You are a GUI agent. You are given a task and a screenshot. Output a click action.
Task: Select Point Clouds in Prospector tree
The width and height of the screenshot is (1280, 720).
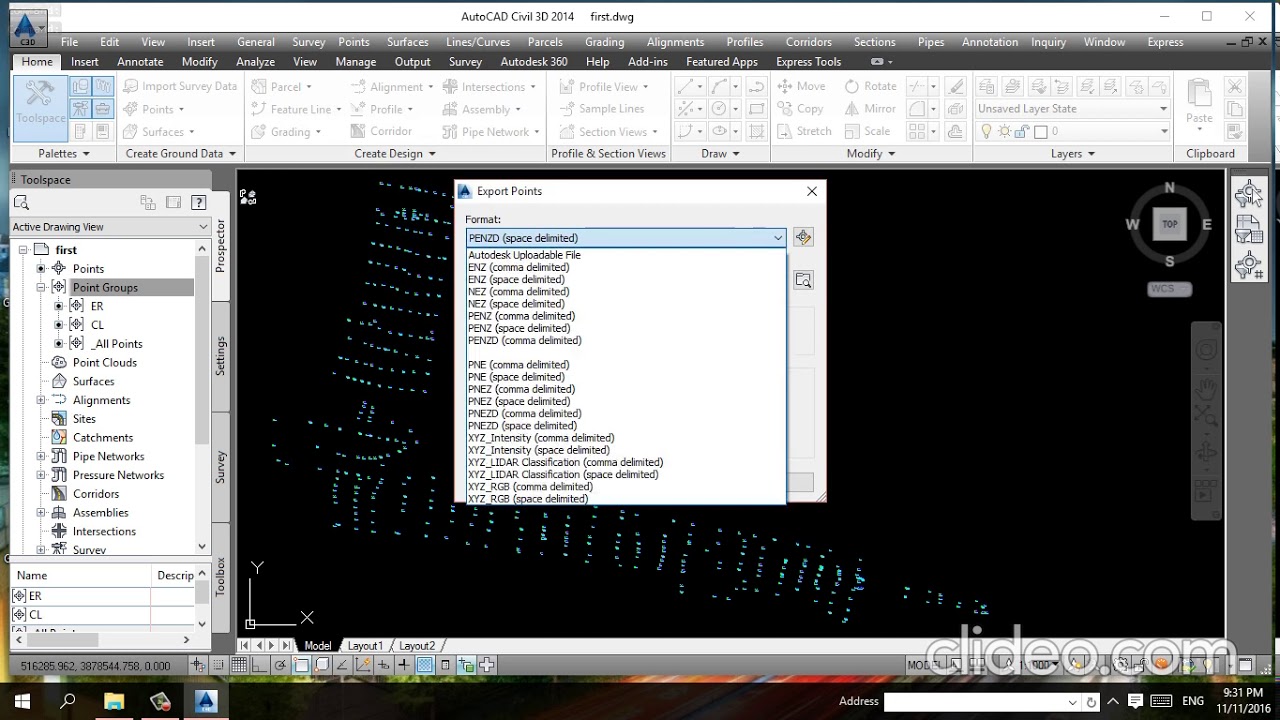(x=104, y=362)
